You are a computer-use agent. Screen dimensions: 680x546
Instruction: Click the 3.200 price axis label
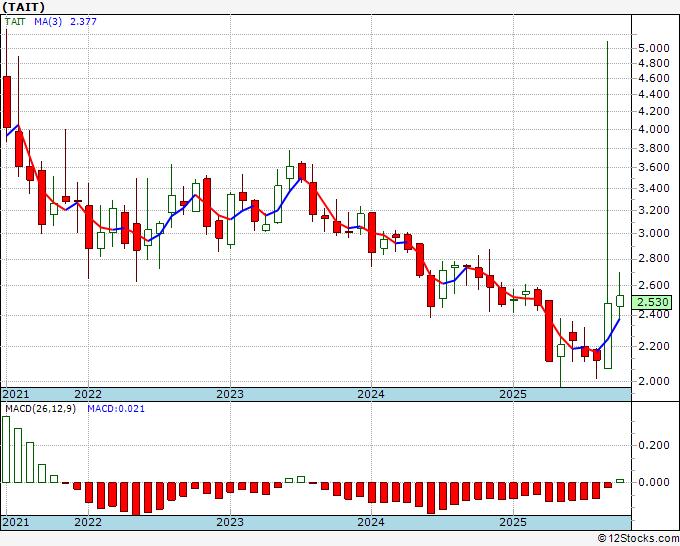coord(654,210)
